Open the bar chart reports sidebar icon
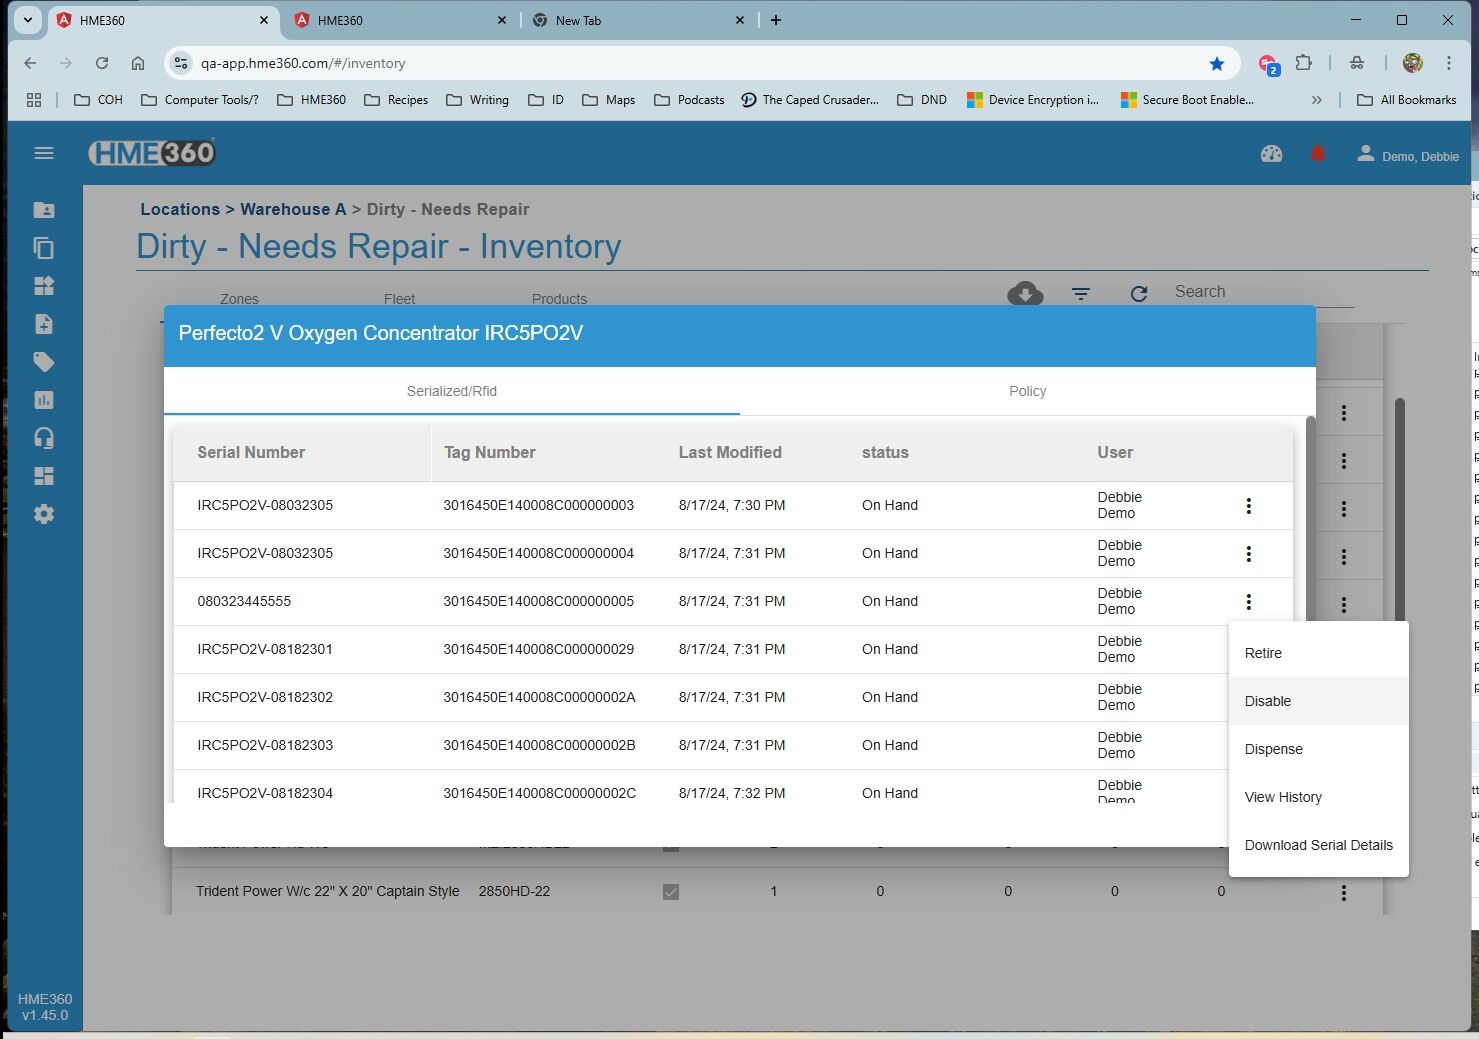 pos(43,400)
